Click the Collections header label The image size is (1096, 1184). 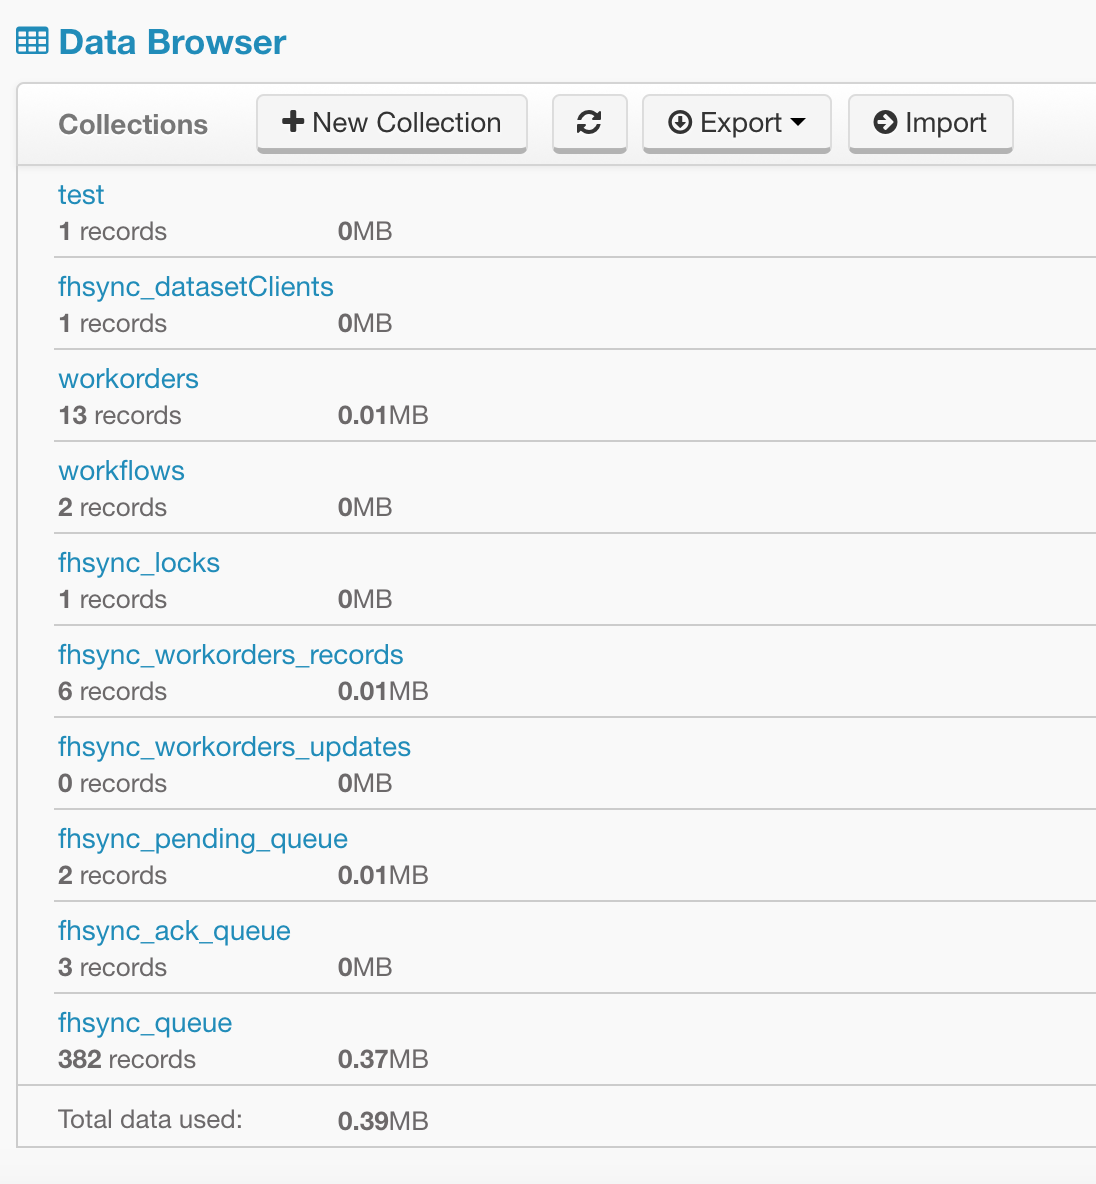pyautogui.click(x=133, y=125)
